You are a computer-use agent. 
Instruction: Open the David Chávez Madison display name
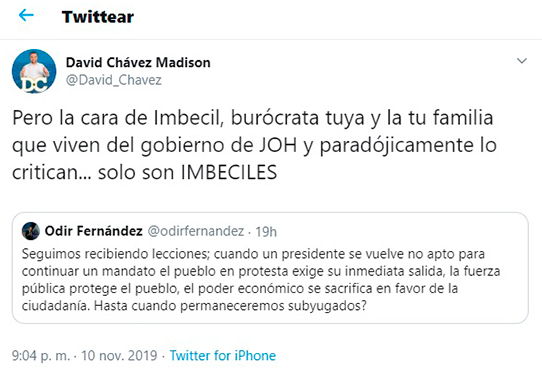[138, 63]
